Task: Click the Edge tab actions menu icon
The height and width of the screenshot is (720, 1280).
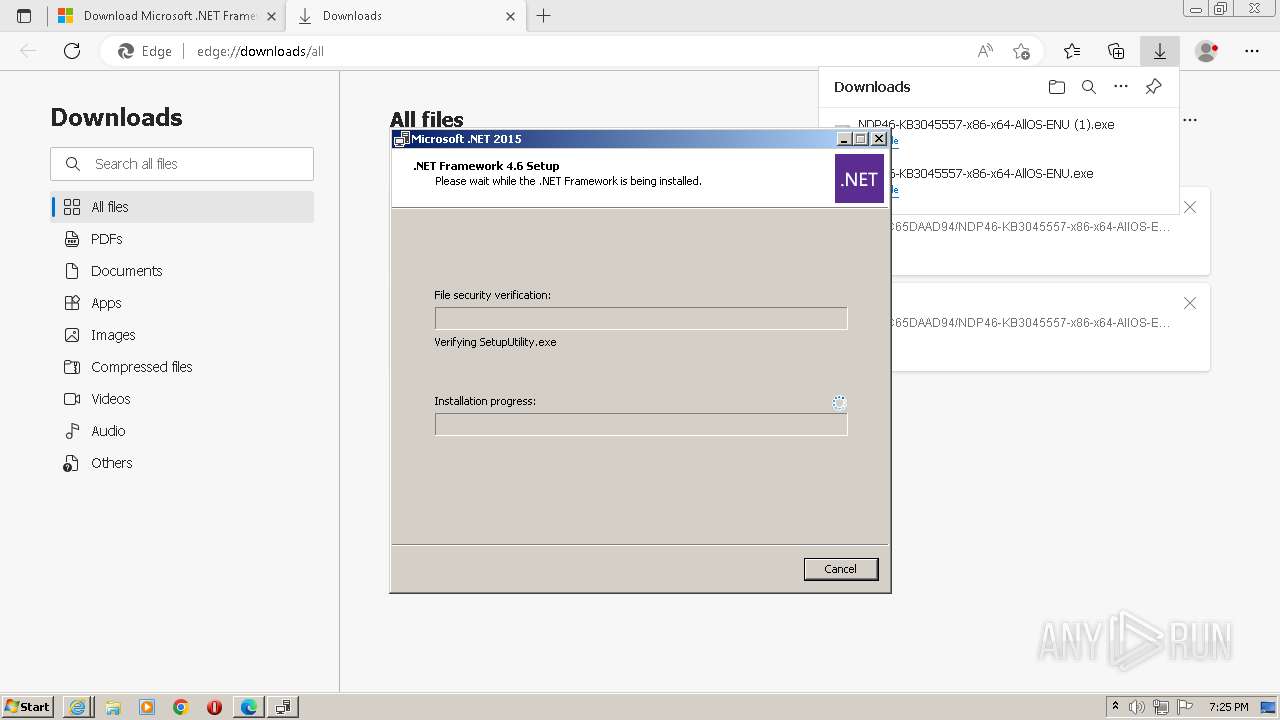Action: coord(24,16)
